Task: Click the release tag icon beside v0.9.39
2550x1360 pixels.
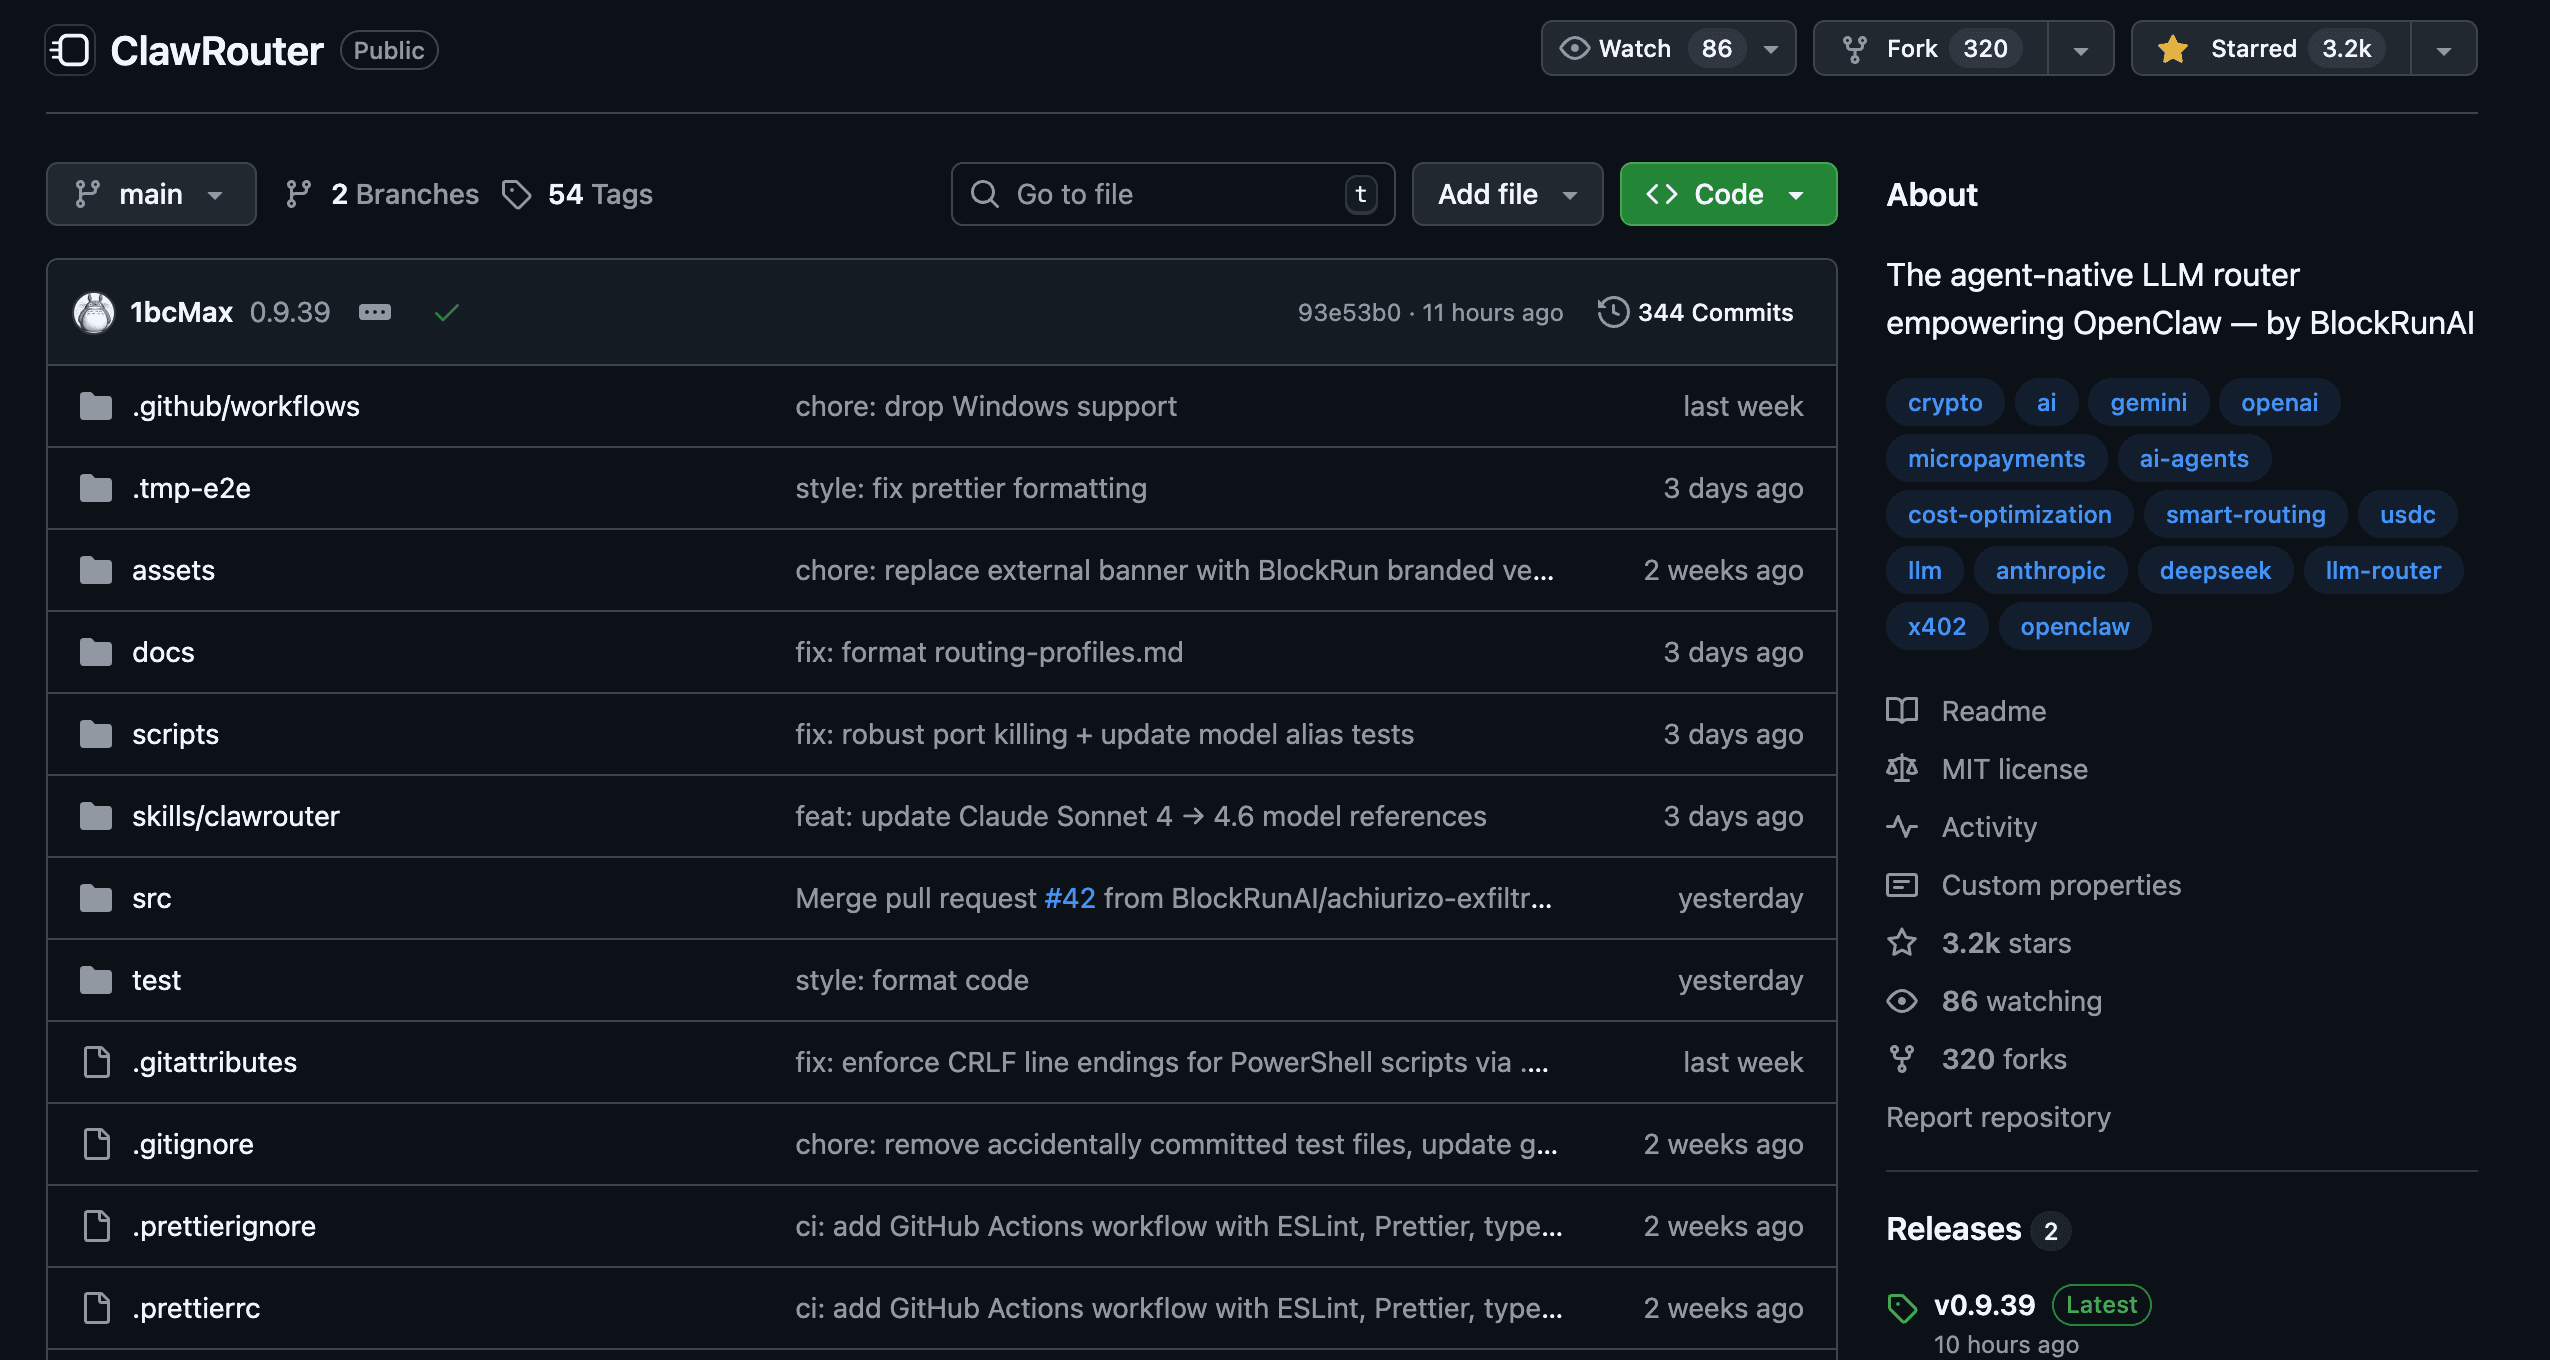Action: pos(1901,1304)
